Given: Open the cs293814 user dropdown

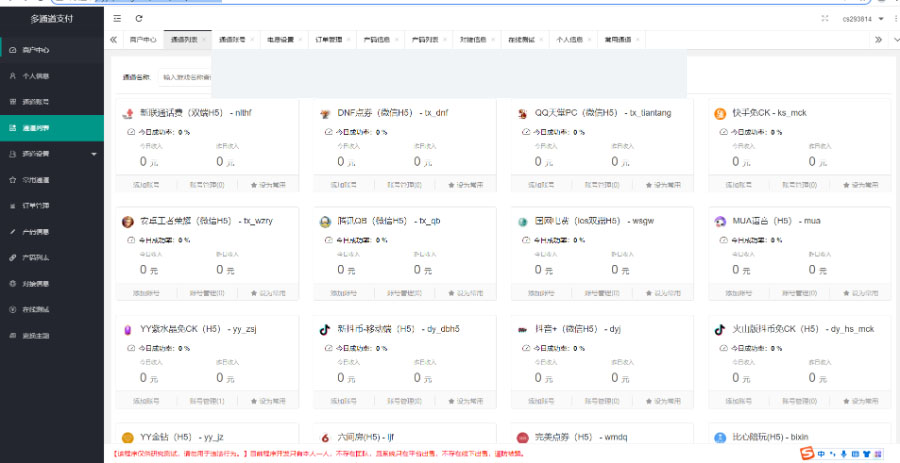Looking at the screenshot, I should coord(863,19).
